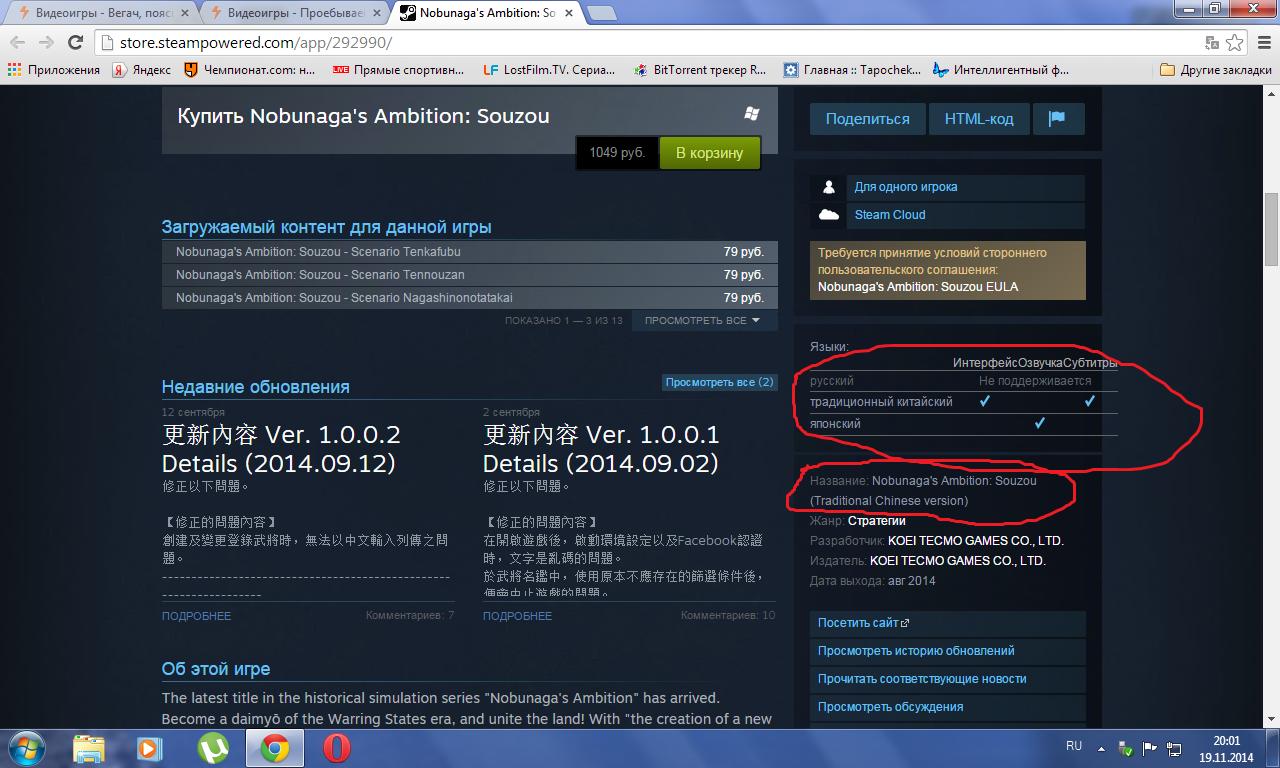
Task: Open the LostFilm.TV bookmark
Action: [x=549, y=70]
